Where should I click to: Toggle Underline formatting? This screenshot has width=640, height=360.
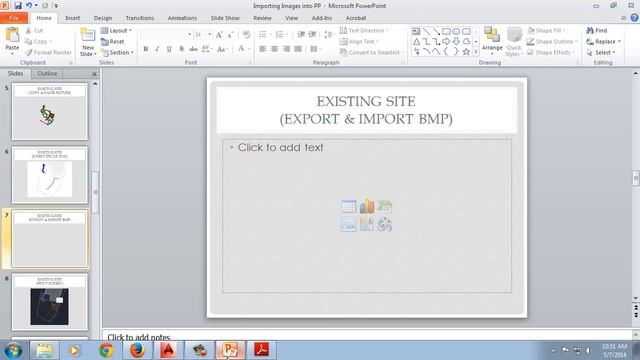169,49
